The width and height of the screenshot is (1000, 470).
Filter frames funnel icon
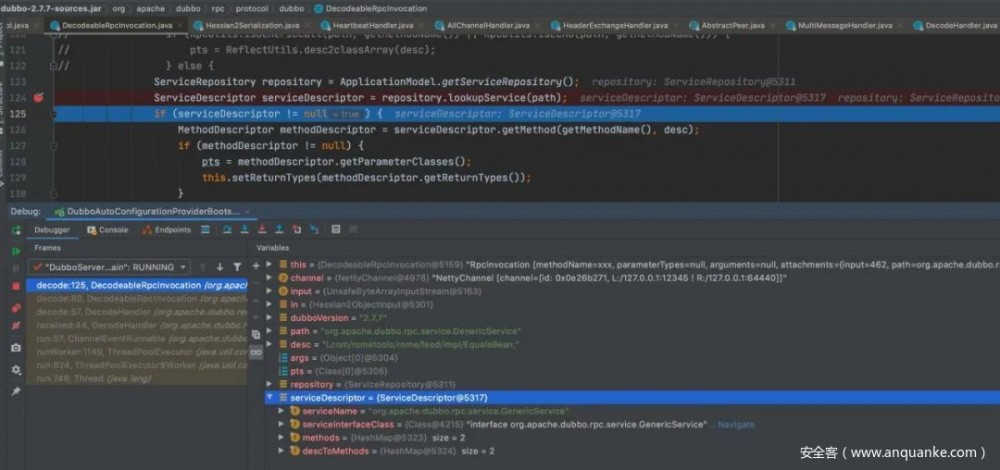[x=237, y=267]
